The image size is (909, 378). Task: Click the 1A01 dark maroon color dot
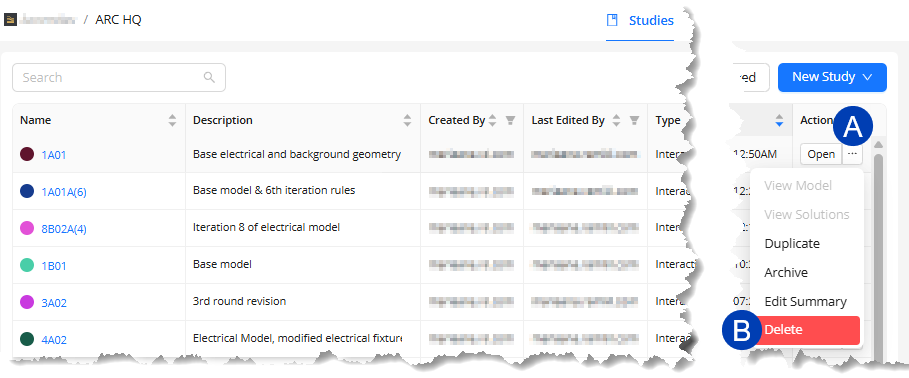pos(27,154)
